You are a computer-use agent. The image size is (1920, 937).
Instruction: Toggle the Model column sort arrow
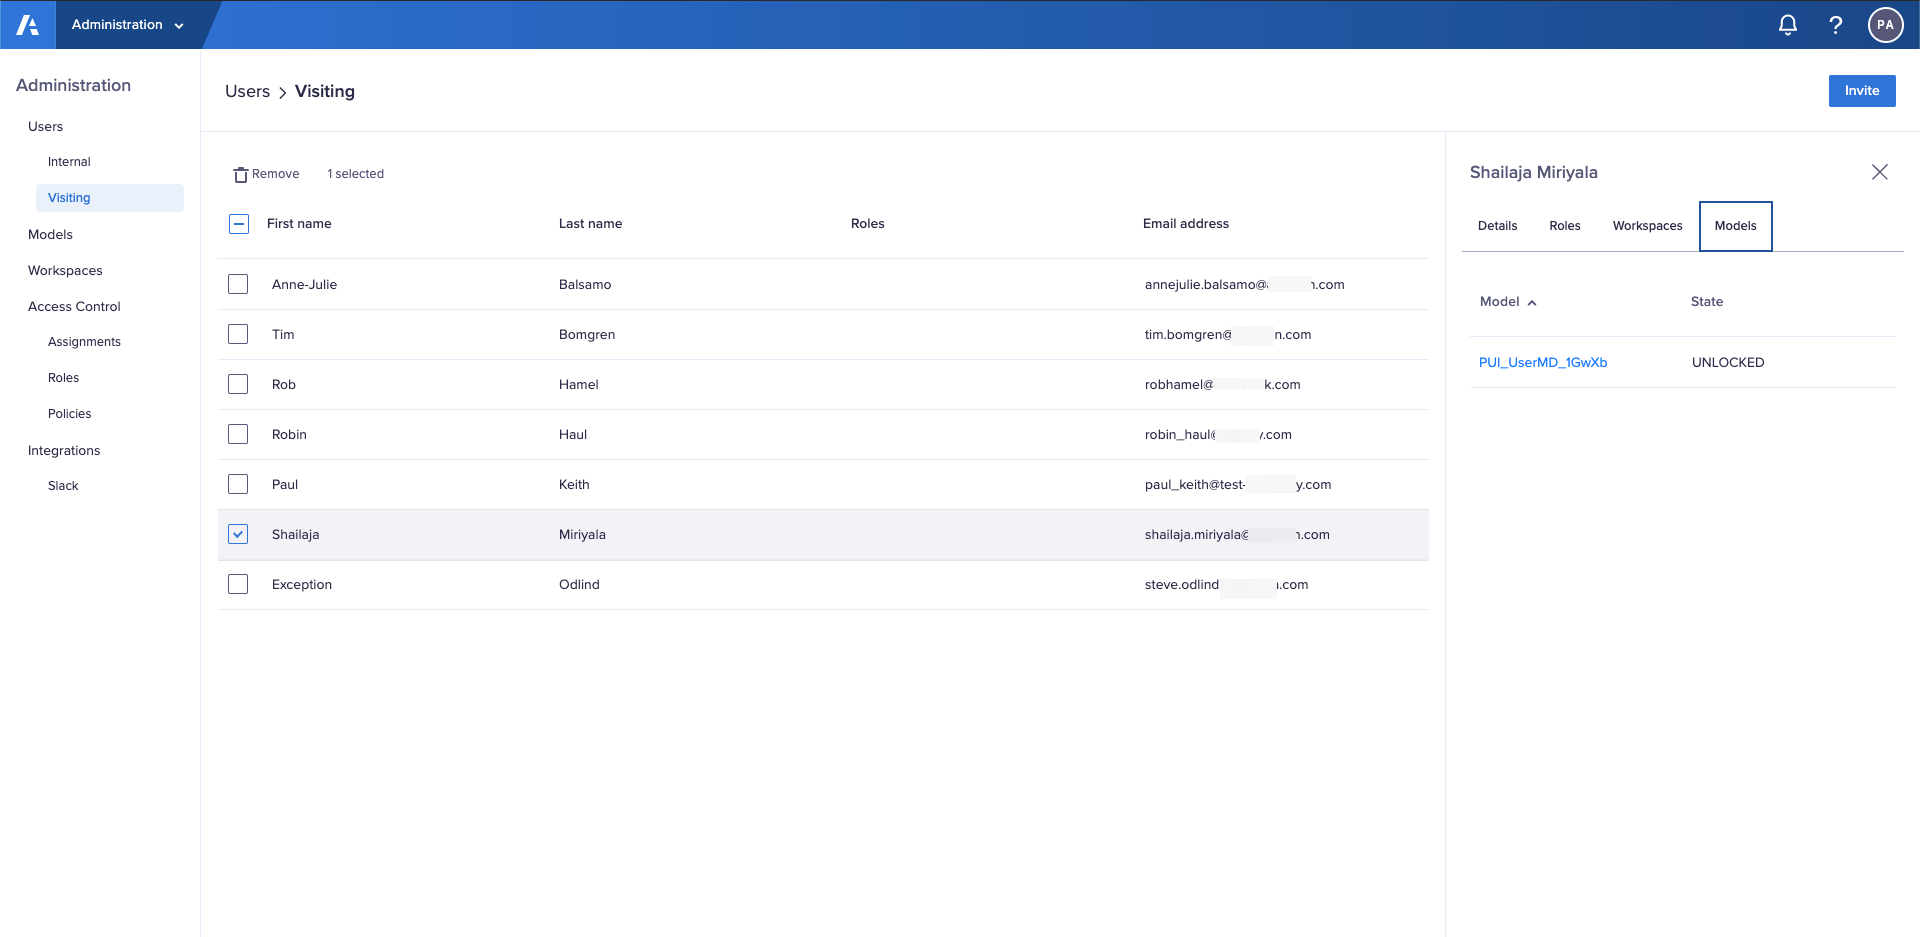coord(1531,301)
